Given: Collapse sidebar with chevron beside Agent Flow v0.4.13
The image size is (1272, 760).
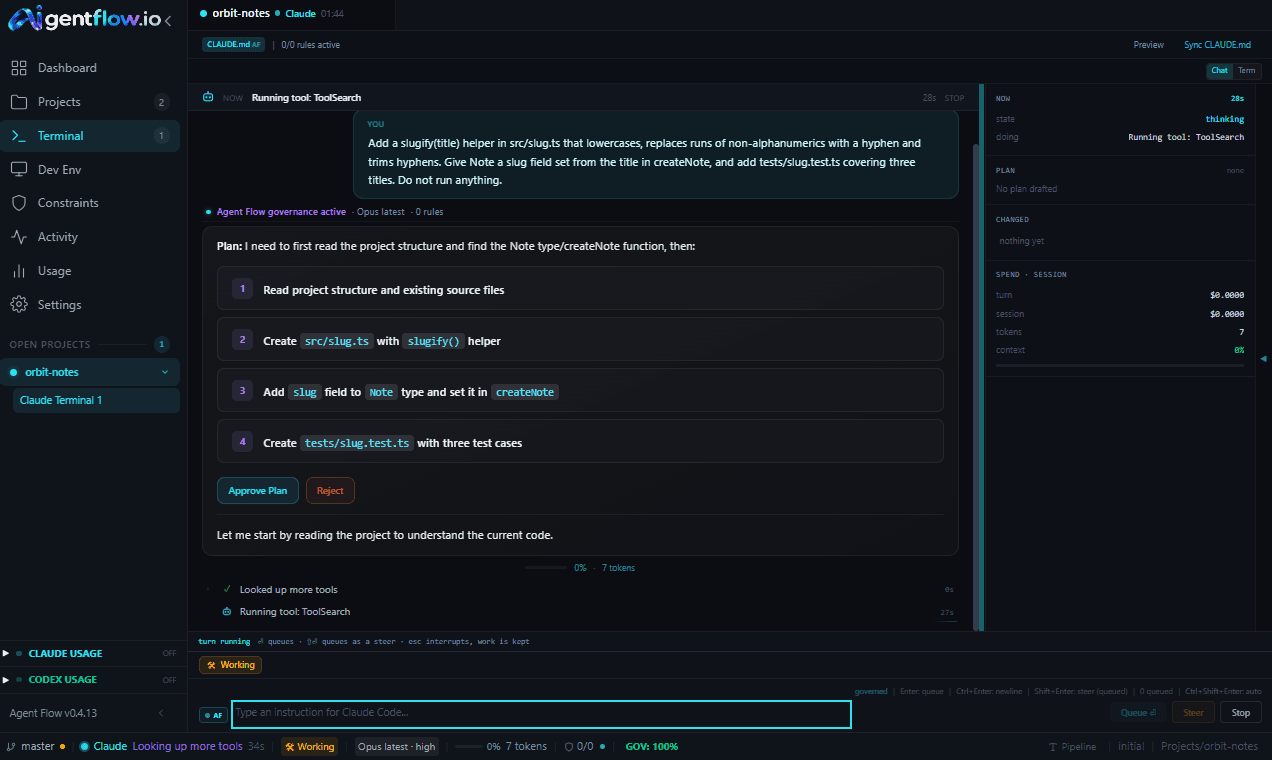Looking at the screenshot, I should tap(161, 713).
